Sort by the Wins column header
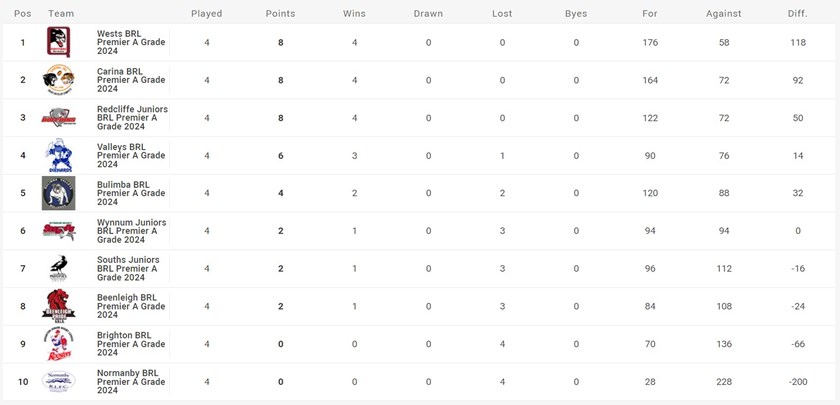Viewport: 840px width, 405px height. 354,14
